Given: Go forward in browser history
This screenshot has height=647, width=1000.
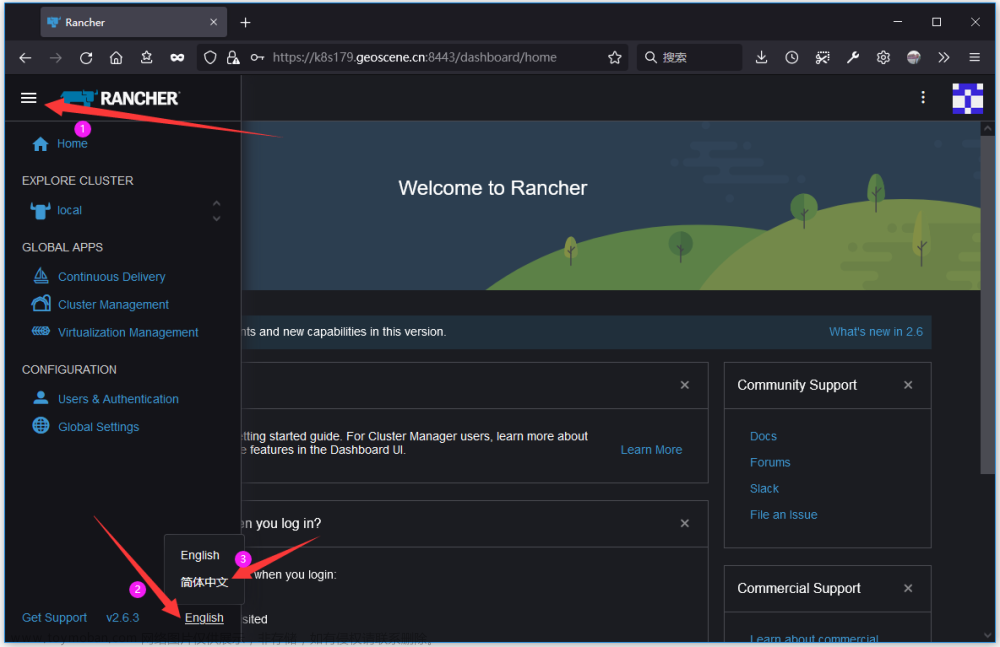Looking at the screenshot, I should pyautogui.click(x=56, y=58).
